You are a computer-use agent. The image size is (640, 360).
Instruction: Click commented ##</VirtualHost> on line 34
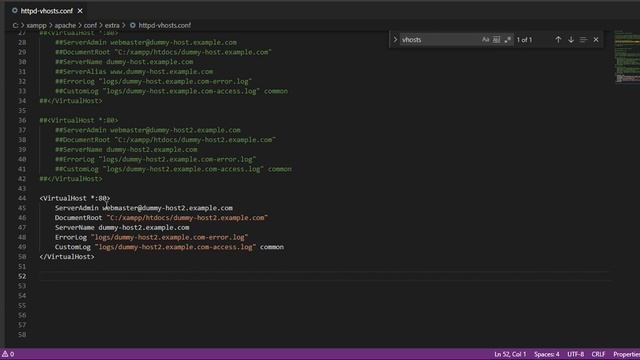[x=71, y=101]
